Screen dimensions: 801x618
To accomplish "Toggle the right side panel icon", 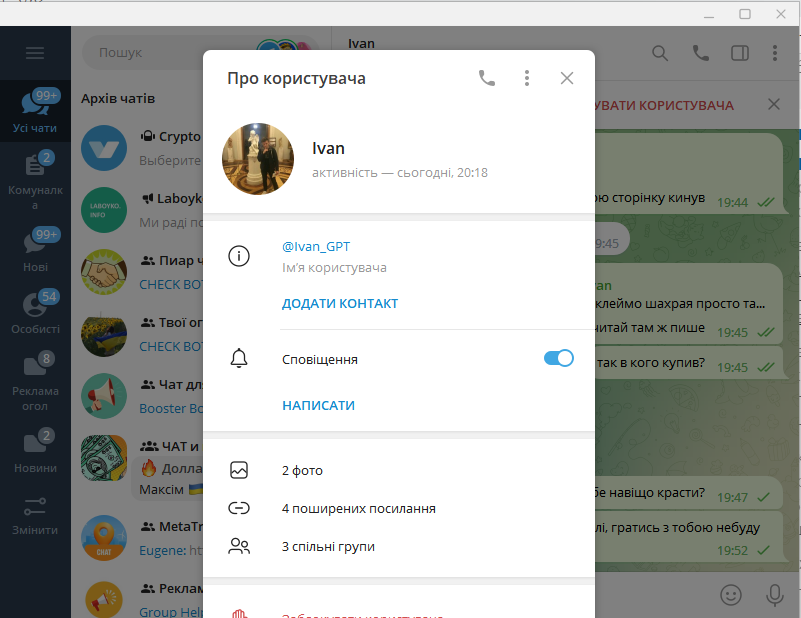I will point(739,53).
